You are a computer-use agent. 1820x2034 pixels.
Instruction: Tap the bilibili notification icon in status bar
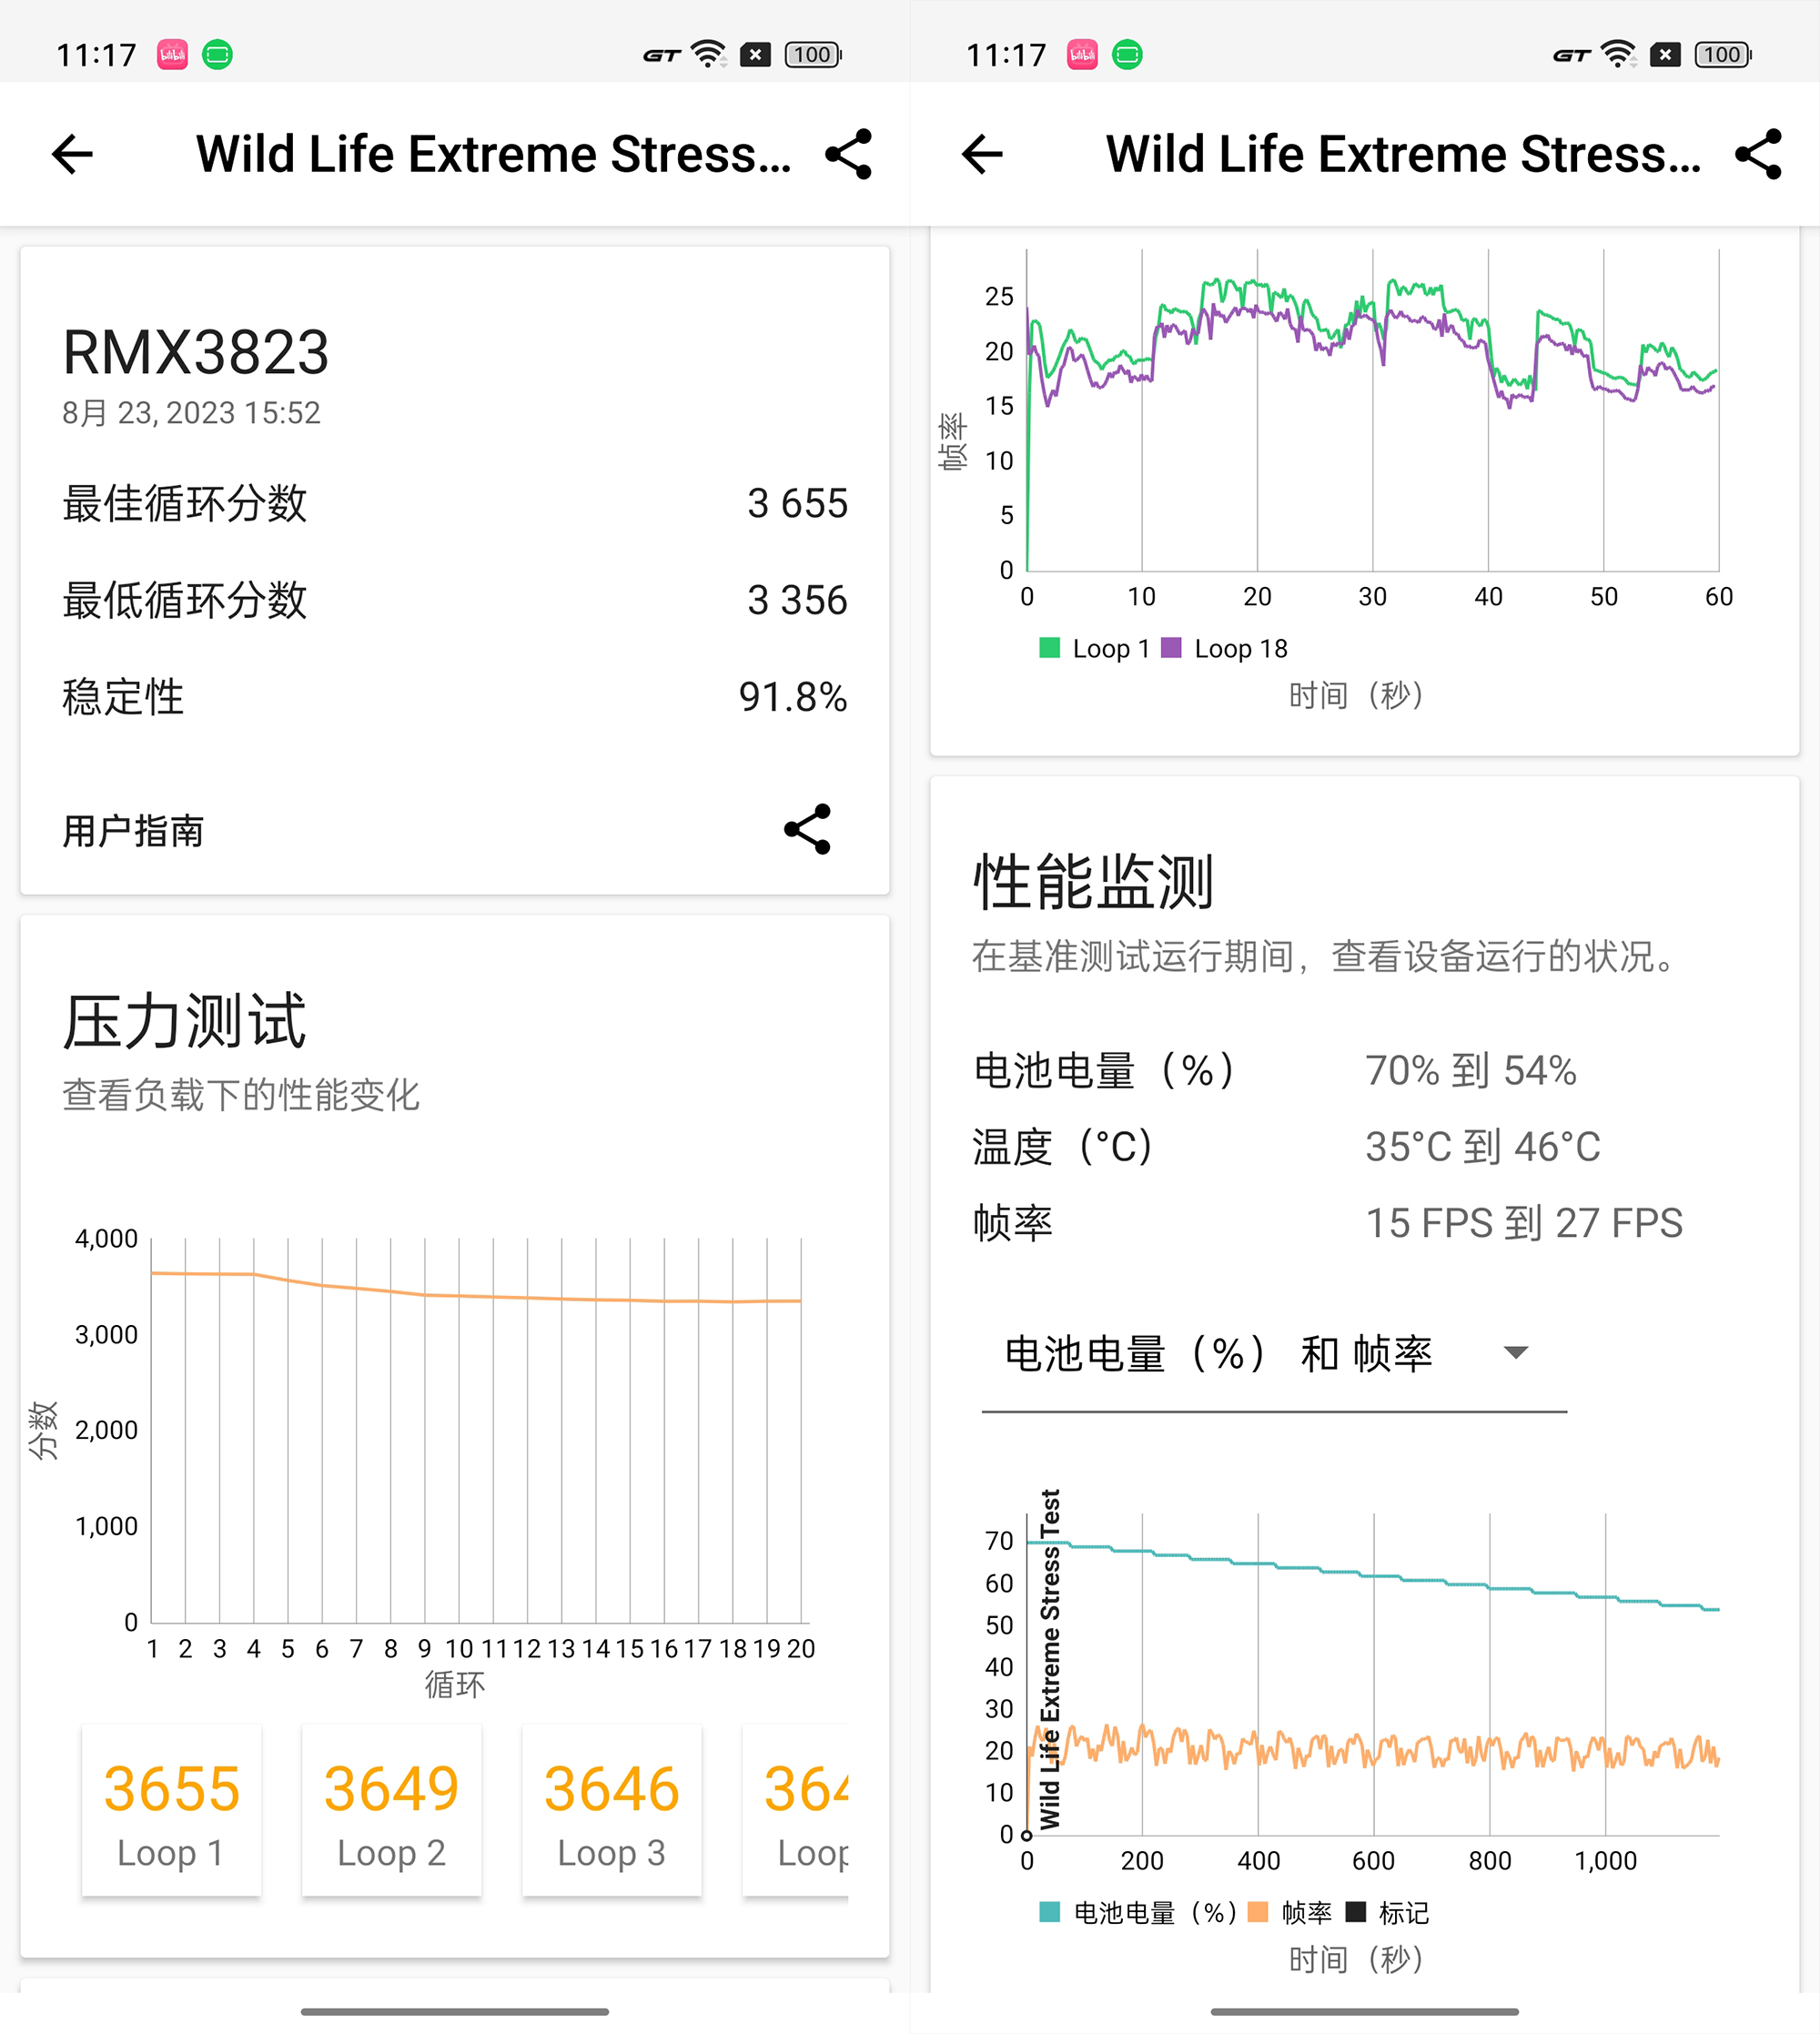tap(171, 54)
